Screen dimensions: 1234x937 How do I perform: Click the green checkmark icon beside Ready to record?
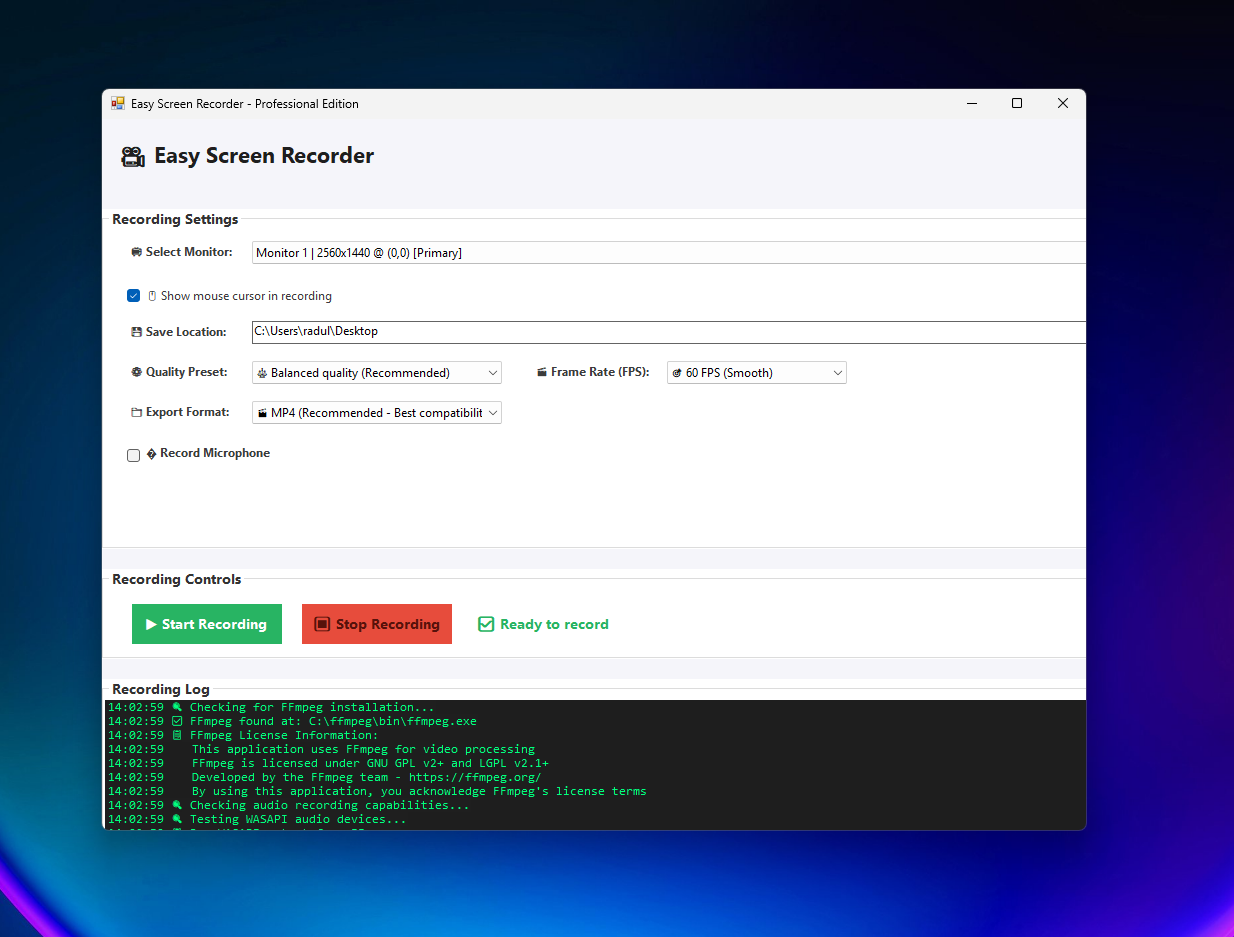point(486,624)
